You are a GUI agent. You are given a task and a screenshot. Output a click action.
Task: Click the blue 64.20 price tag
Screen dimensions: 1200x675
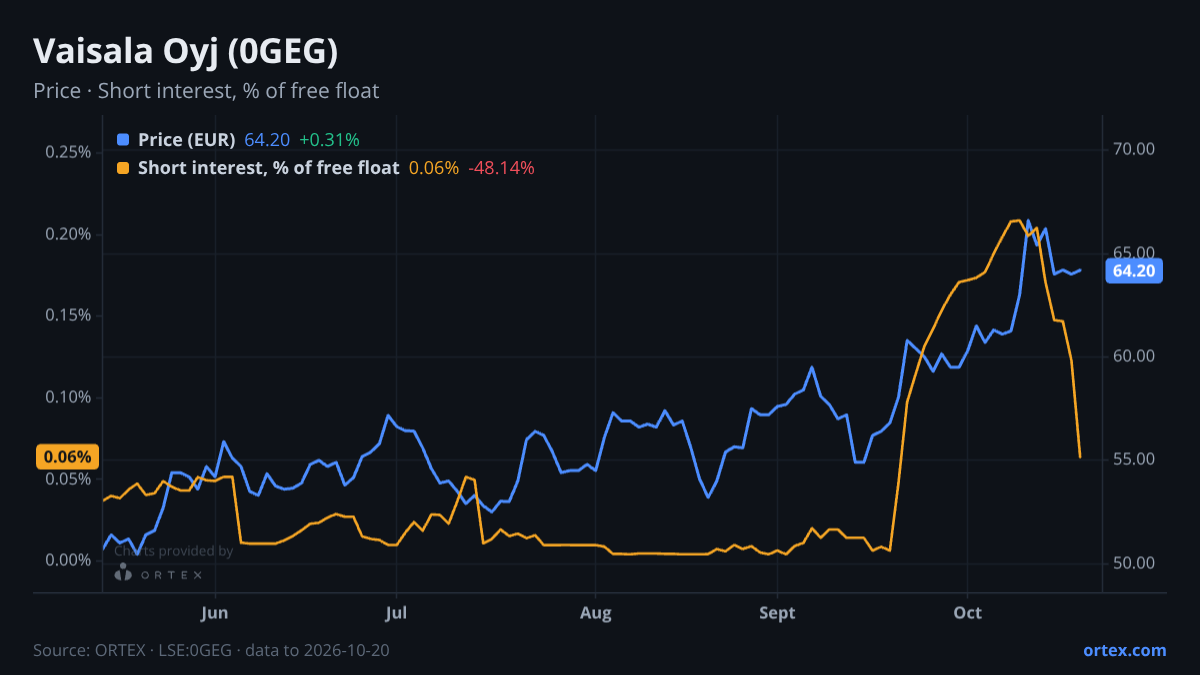pos(1133,270)
